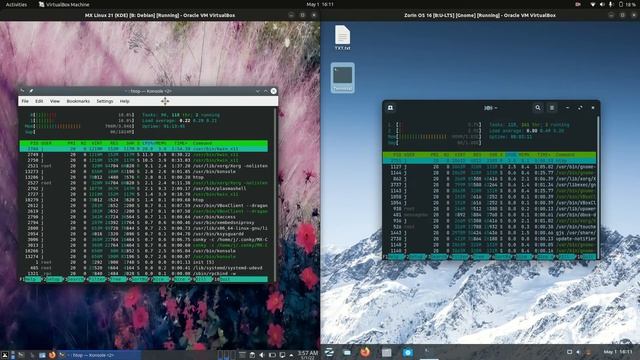Click F1 Help in Konsole htop footer
Viewport: 640px width, 360px height.
32,279
